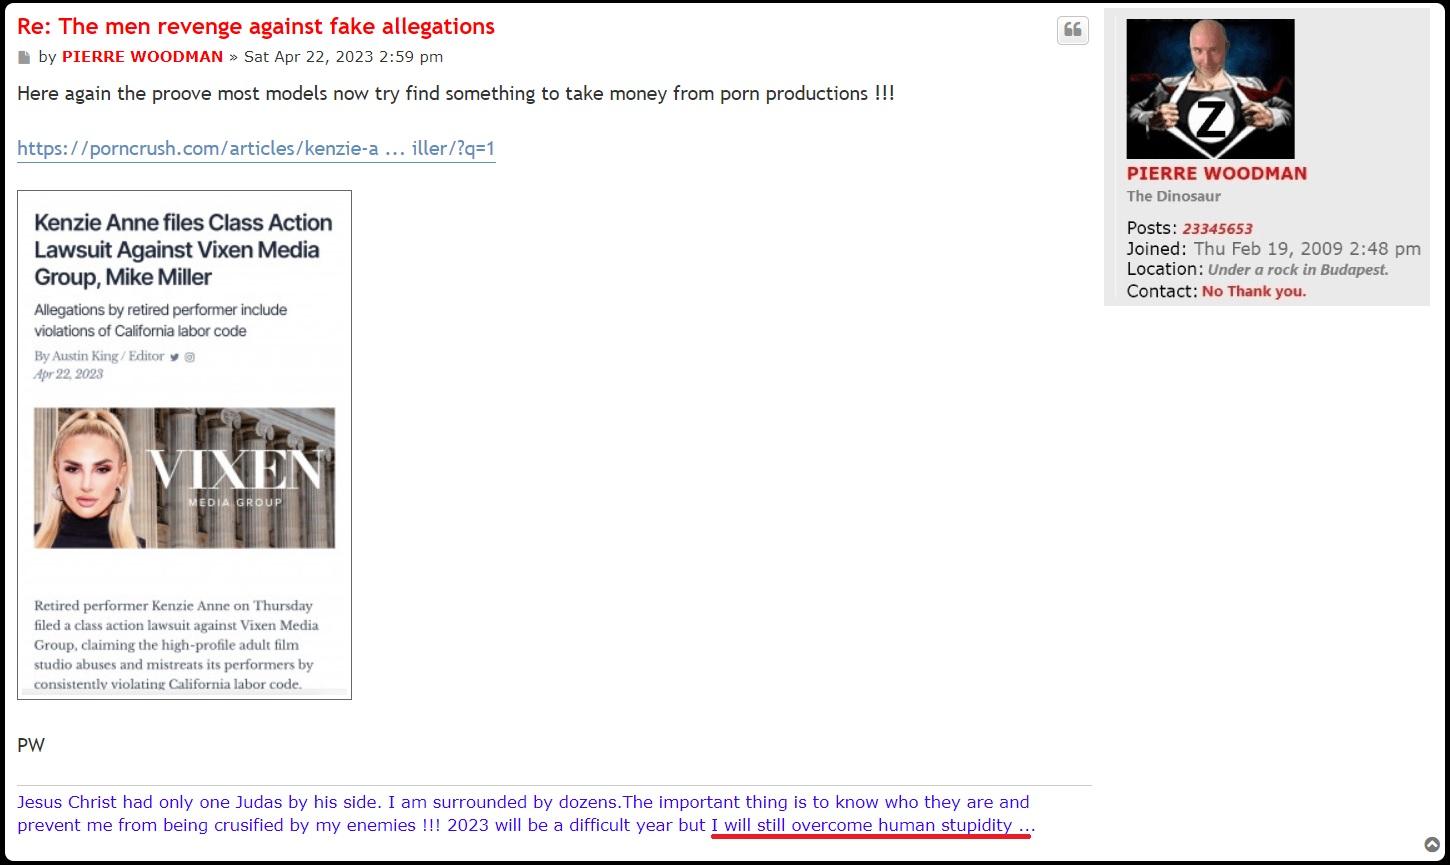
Task: Click the post count 23345653
Action: point(1217,228)
